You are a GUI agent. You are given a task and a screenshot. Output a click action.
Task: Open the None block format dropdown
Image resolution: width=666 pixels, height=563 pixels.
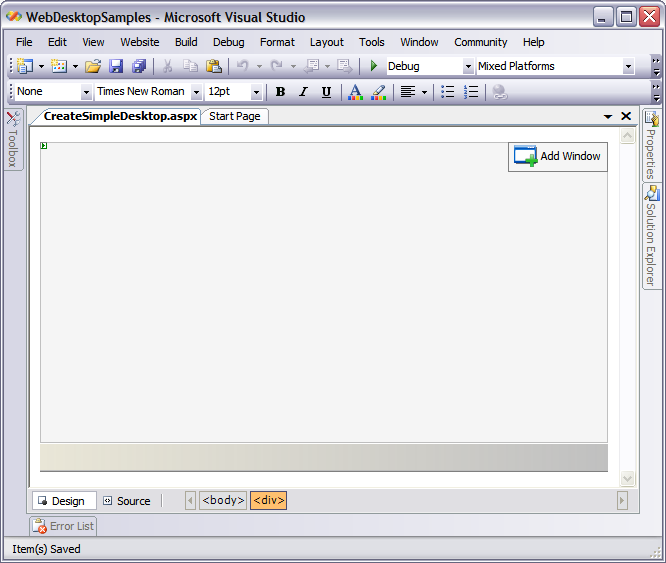tap(86, 92)
